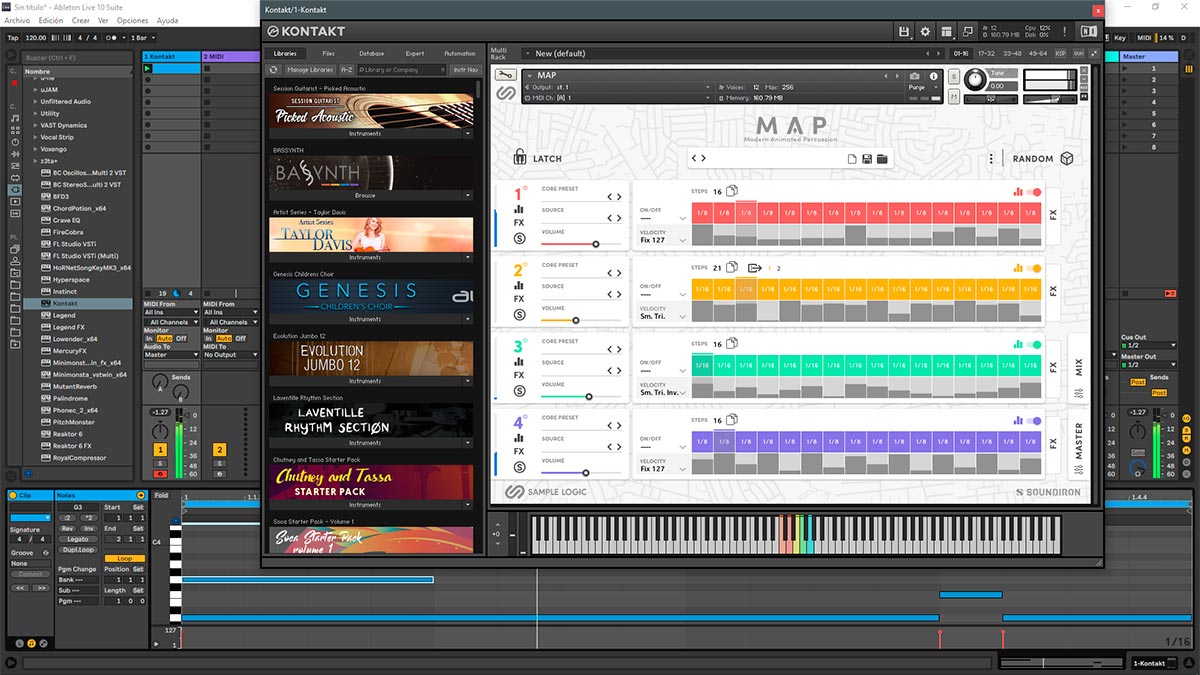Click Tap tempo button in Ableton
The width and height of the screenshot is (1200, 675).
pyautogui.click(x=13, y=38)
